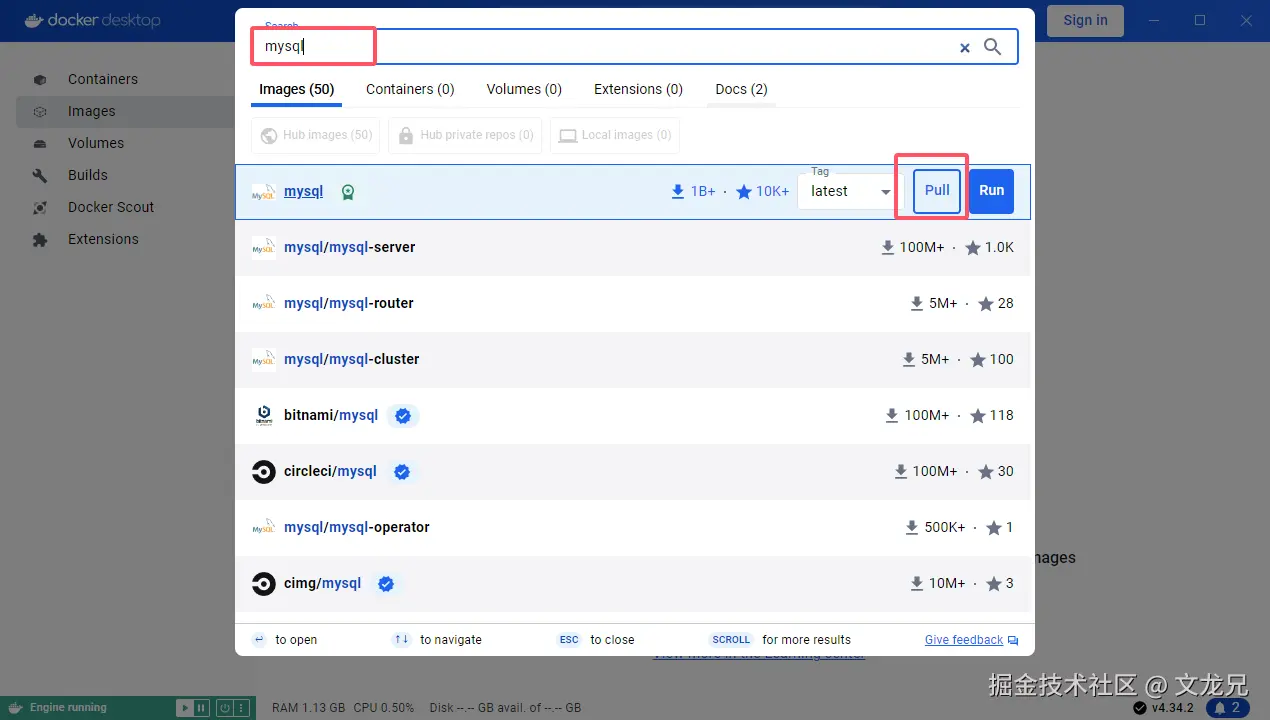Toggle the Local images (0) filter
This screenshot has width=1270, height=720.
(x=615, y=135)
